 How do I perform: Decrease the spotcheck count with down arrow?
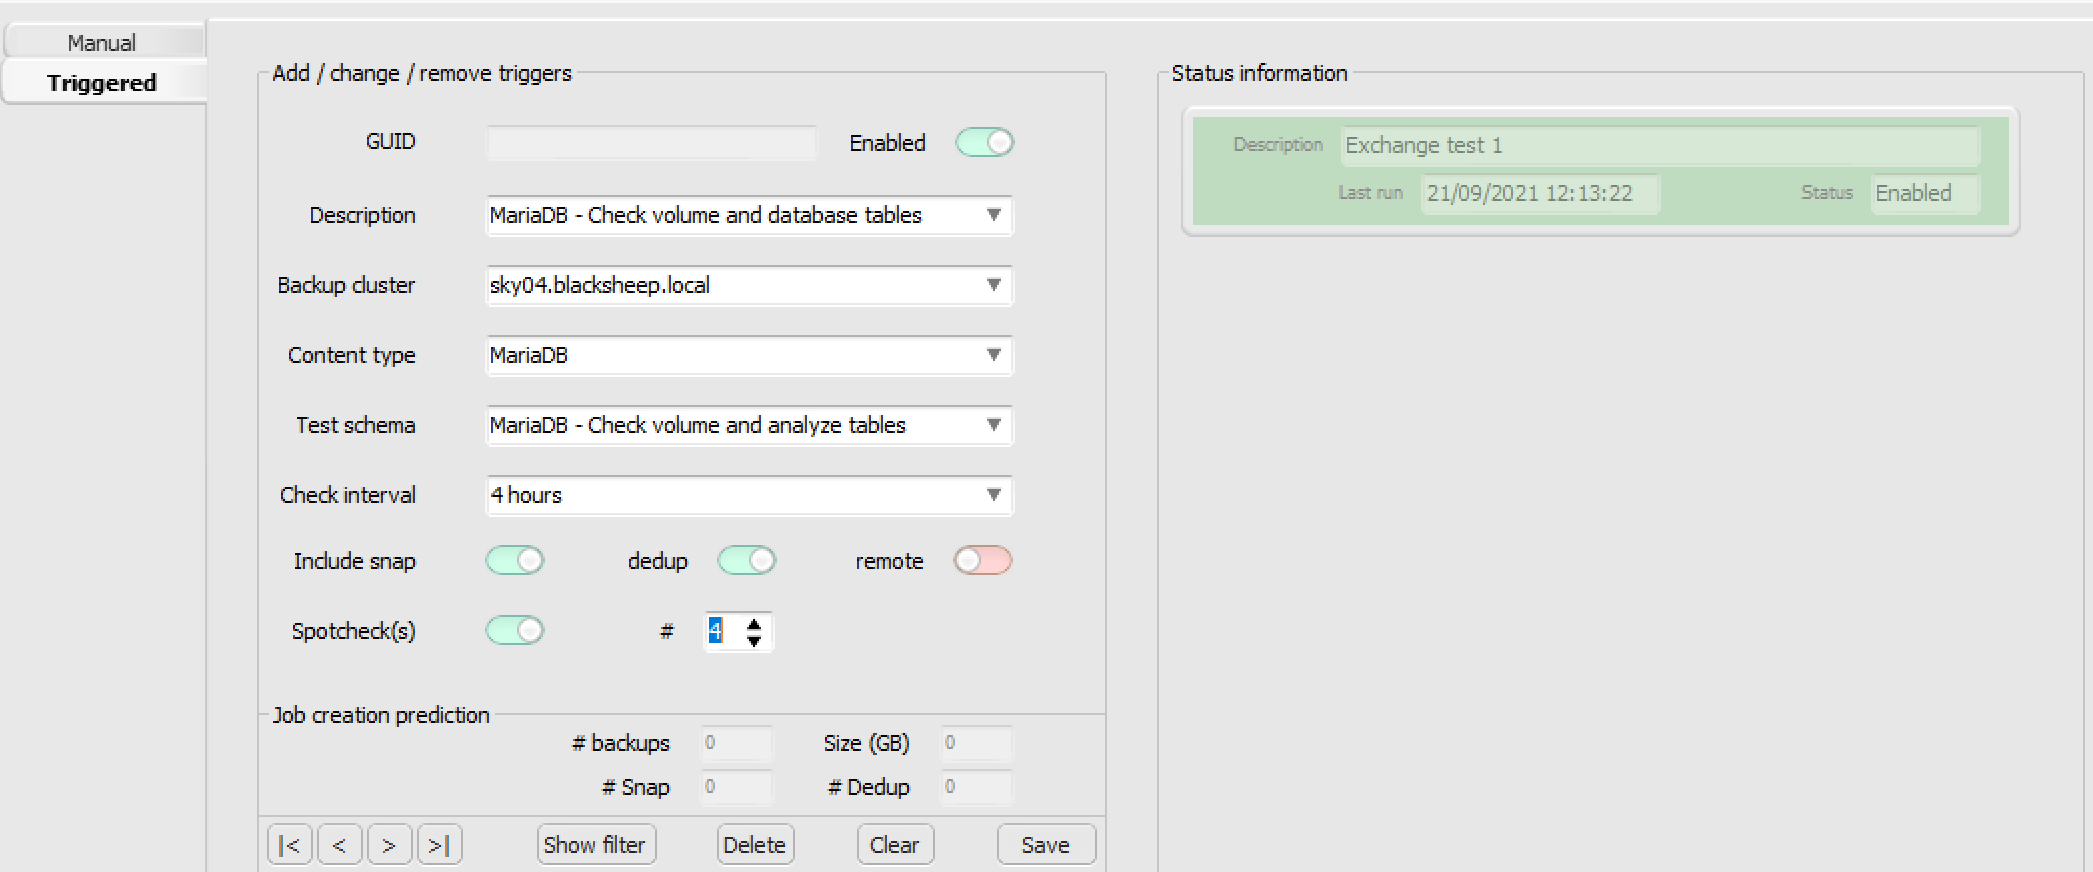point(754,640)
